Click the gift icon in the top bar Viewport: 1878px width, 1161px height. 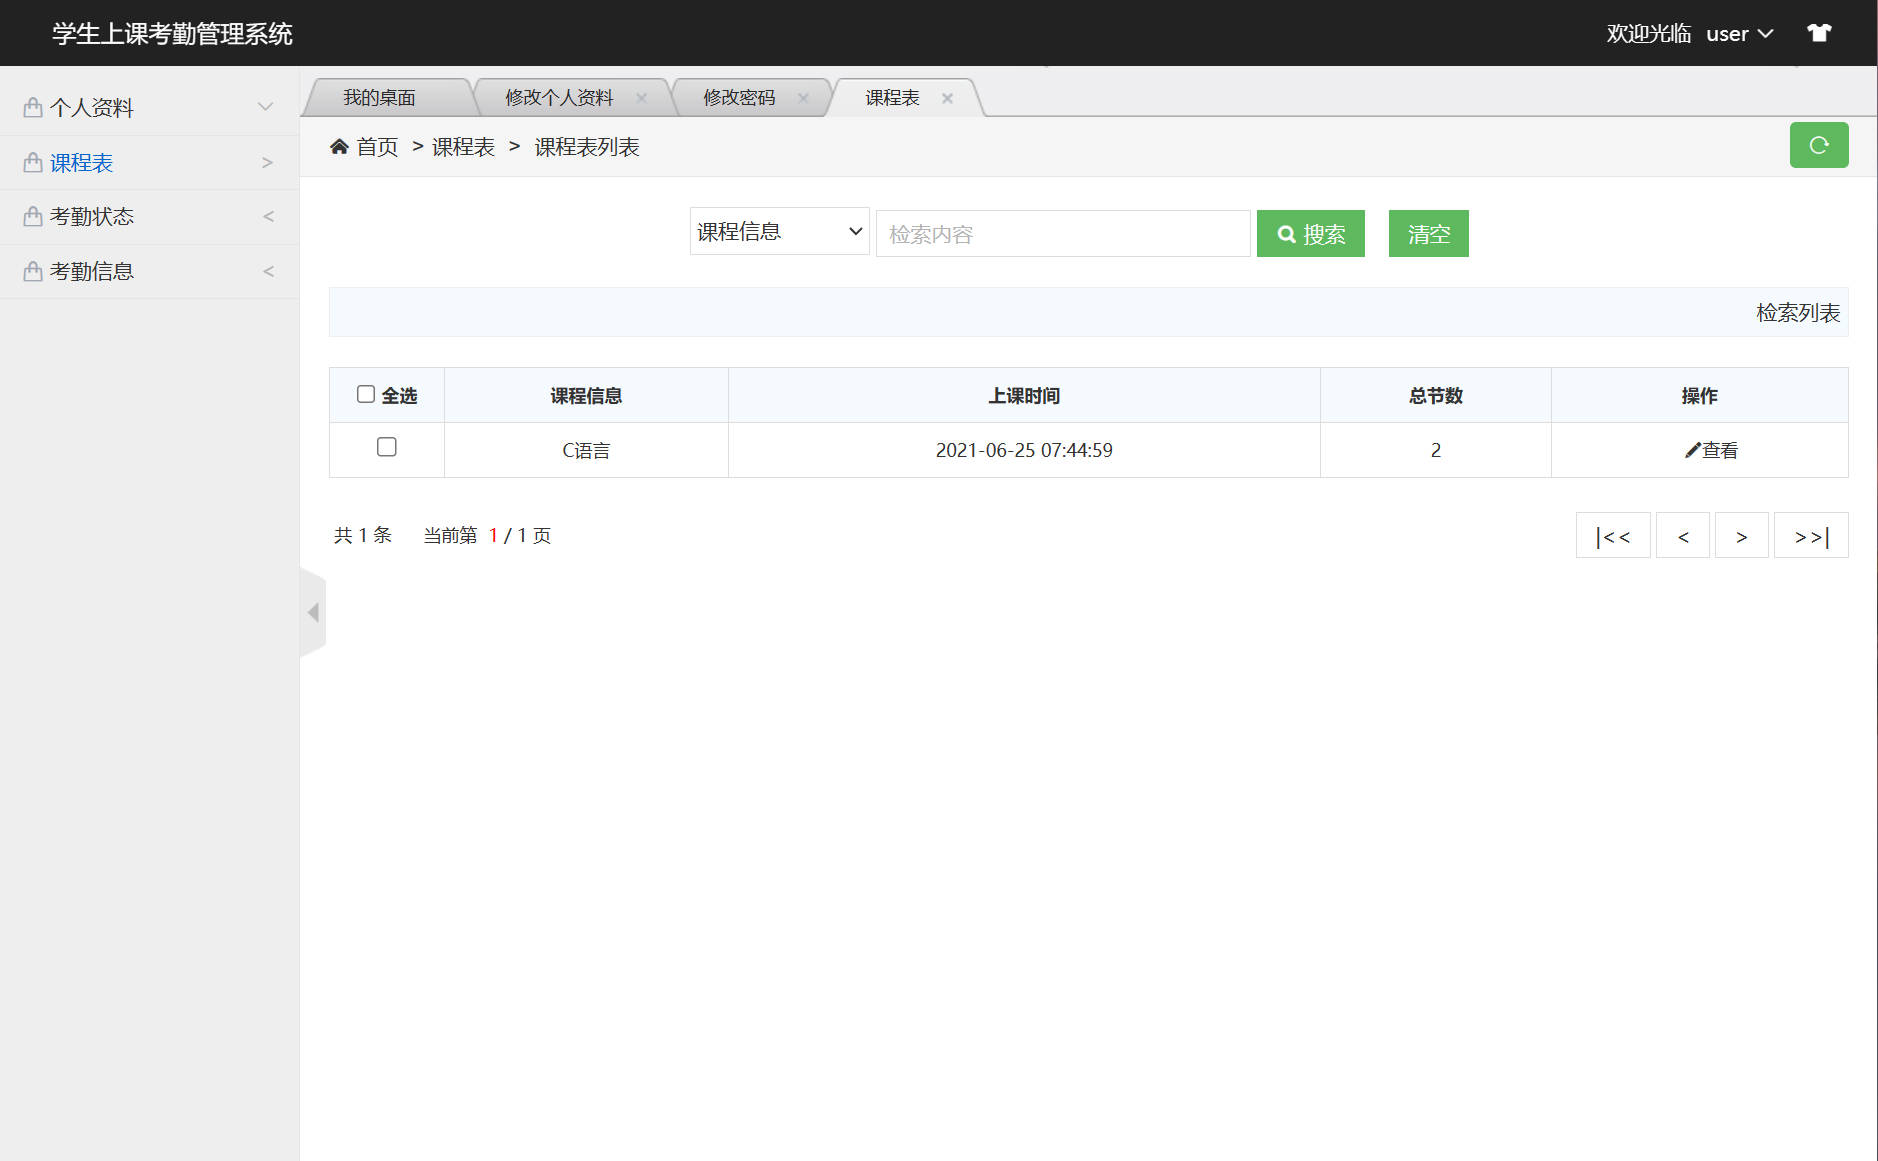pos(1819,32)
